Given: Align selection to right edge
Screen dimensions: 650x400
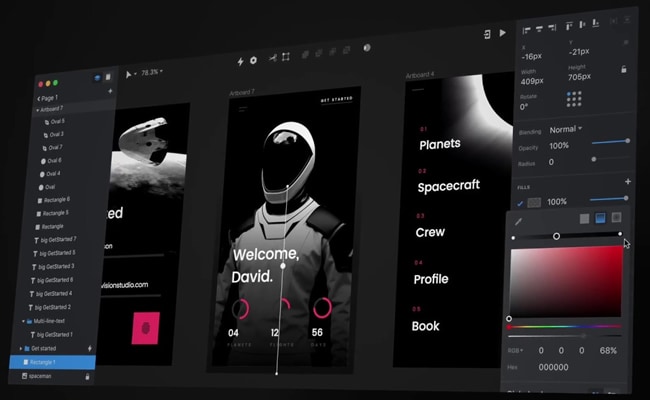Looking at the screenshot, I should click(552, 27).
